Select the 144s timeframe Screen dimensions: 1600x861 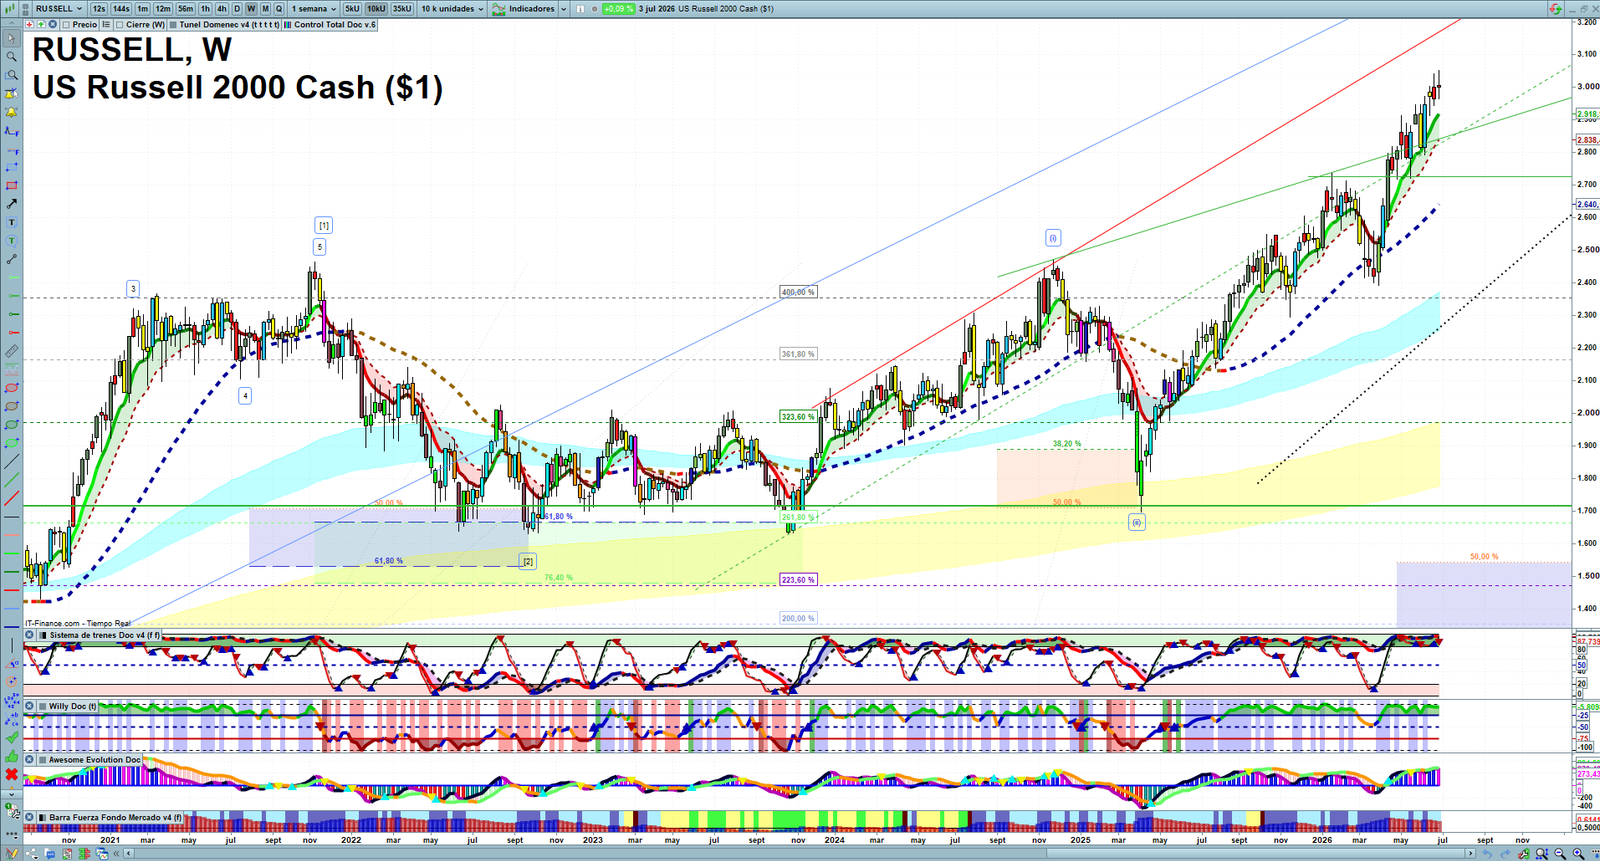pyautogui.click(x=121, y=9)
